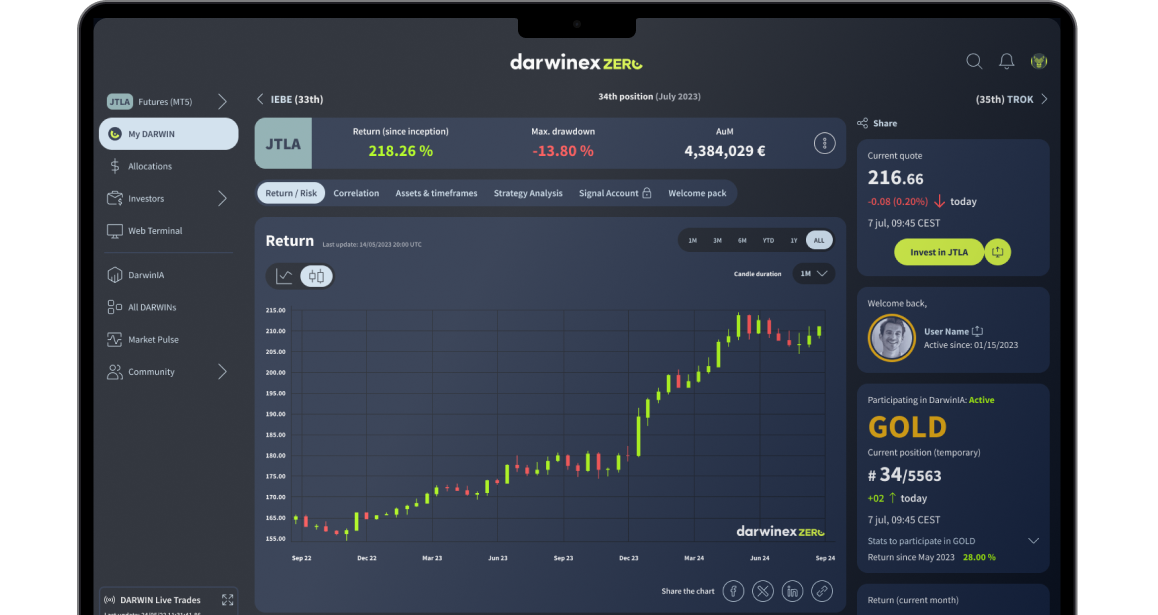Click the edit icon next to User Name
This screenshot has width=1158, height=615.
pos(977,331)
